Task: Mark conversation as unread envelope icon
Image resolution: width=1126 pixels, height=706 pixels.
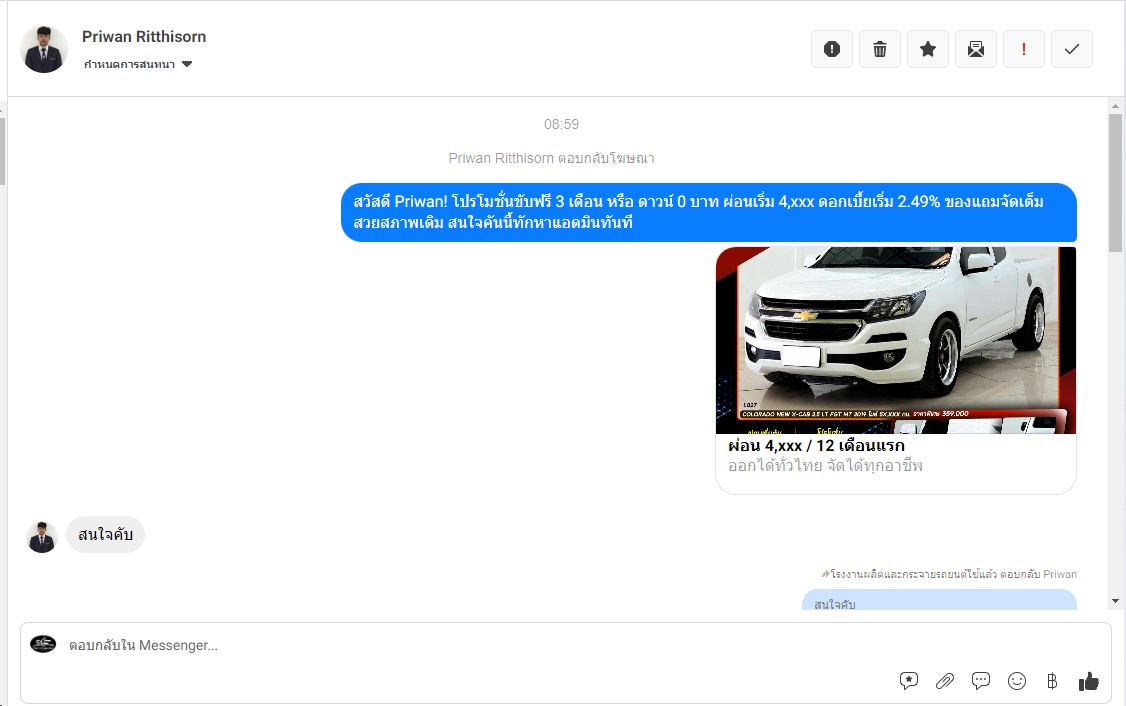Action: [976, 49]
